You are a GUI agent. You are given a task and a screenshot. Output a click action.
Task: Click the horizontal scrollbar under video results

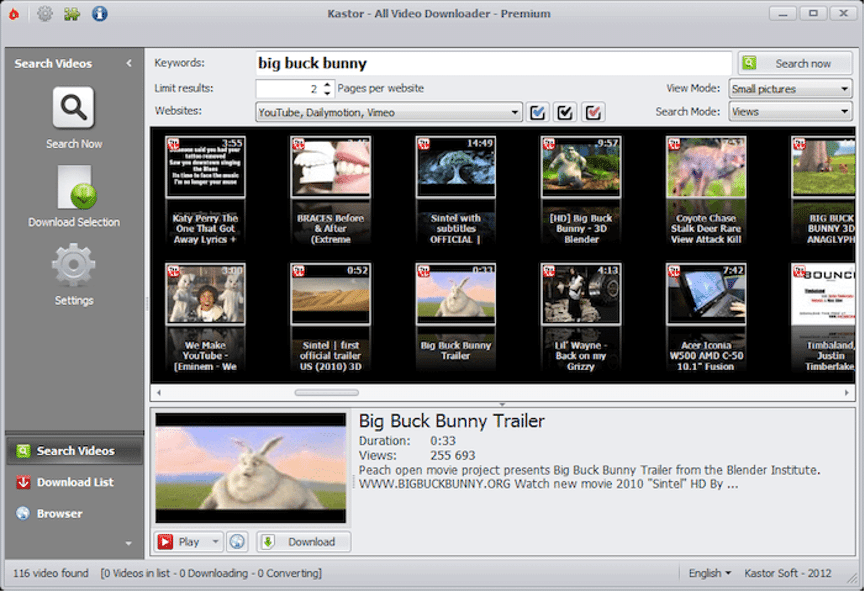[x=326, y=392]
